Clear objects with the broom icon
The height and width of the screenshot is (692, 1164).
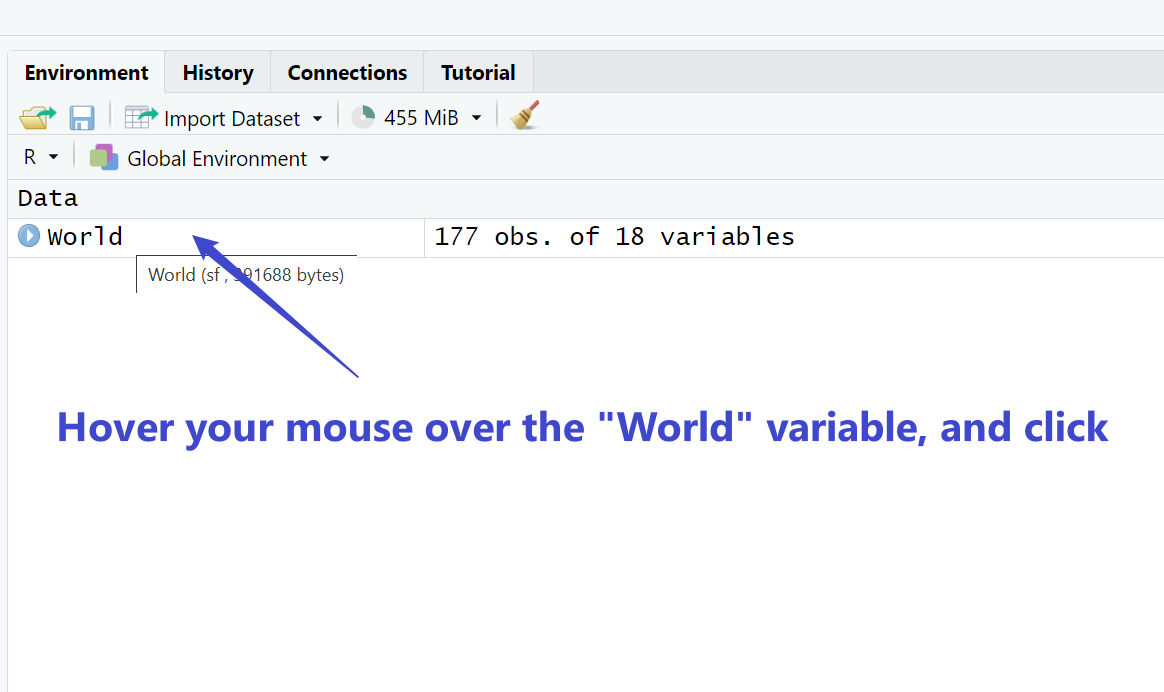tap(525, 116)
